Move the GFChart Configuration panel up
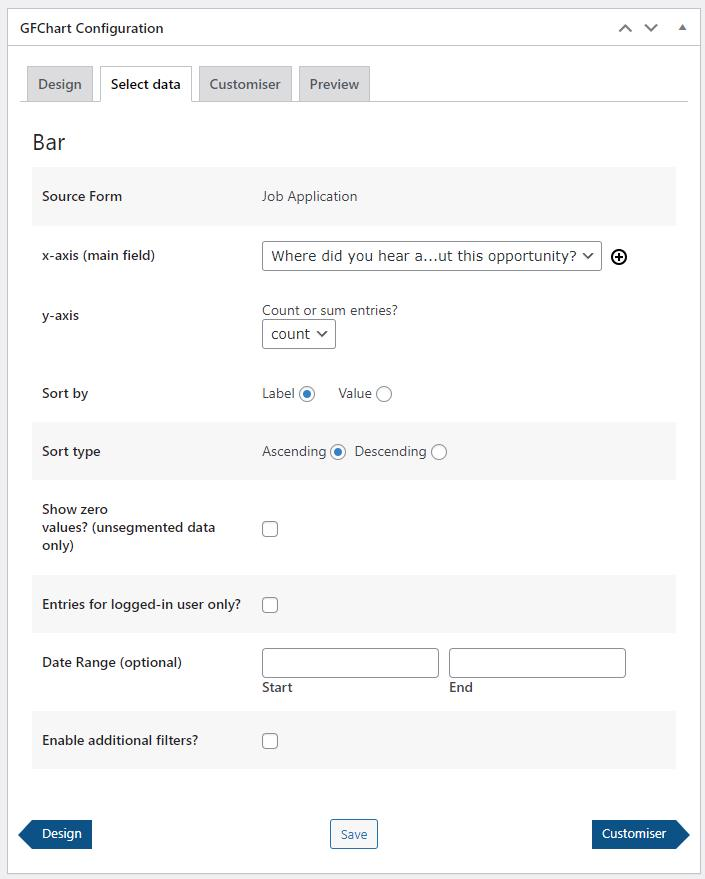The image size is (705, 879). pos(625,28)
